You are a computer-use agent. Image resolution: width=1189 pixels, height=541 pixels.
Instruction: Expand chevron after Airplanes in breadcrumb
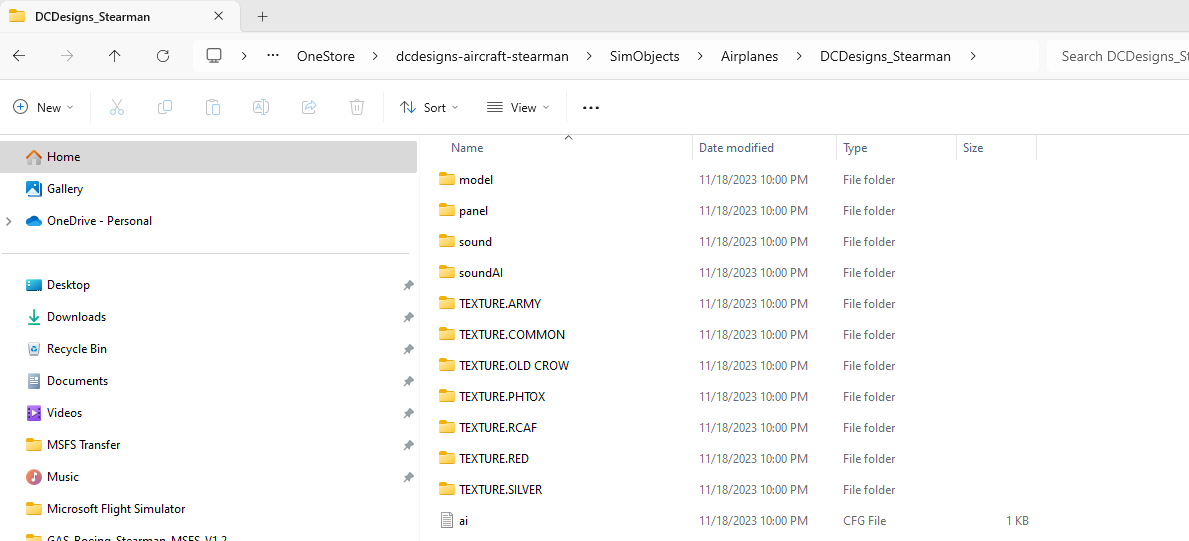pyautogui.click(x=798, y=55)
